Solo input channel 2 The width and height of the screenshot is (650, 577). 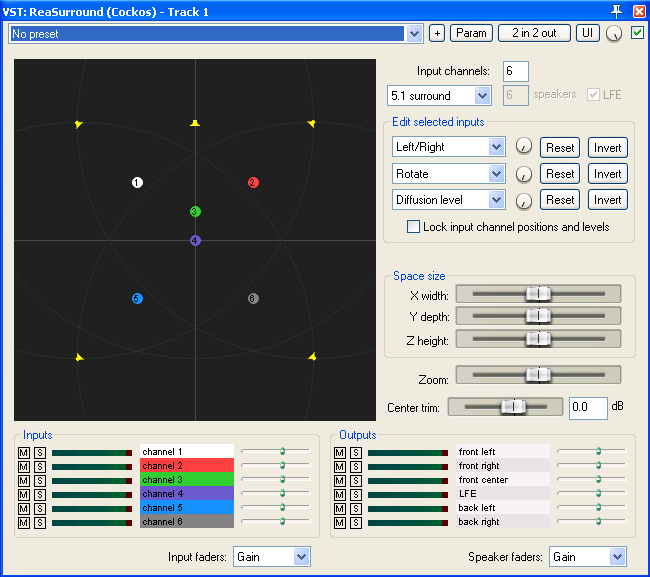click(x=40, y=467)
